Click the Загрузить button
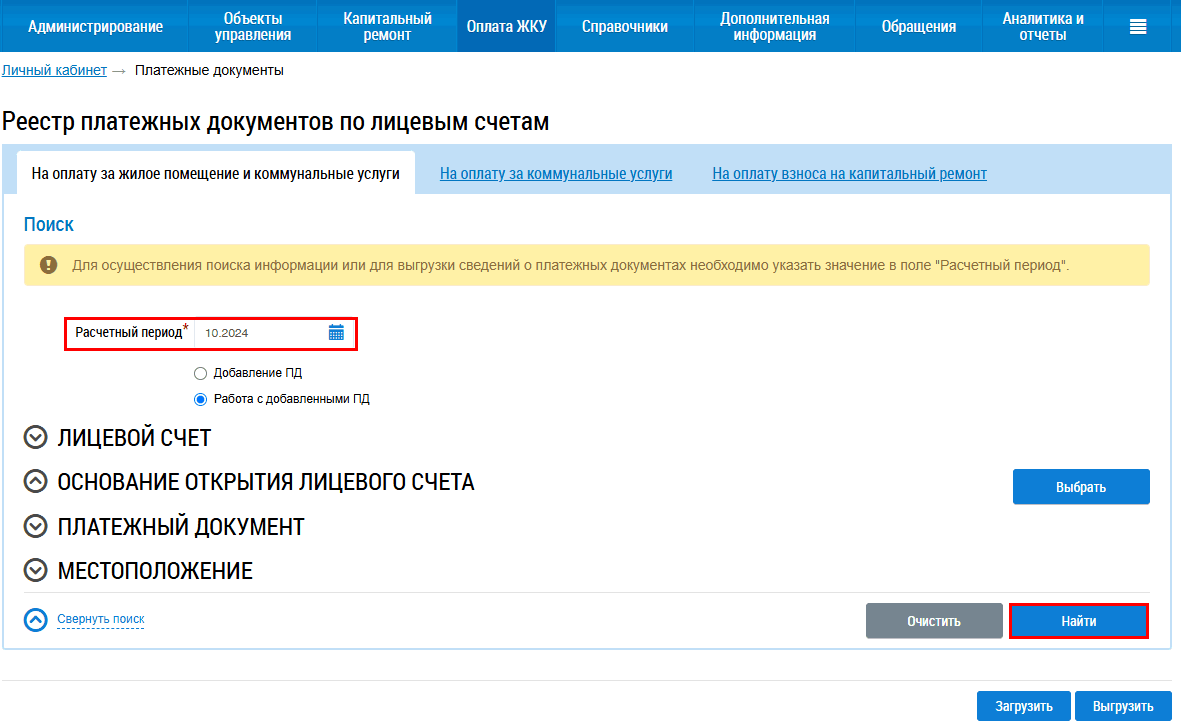1181x728 pixels. [1023, 706]
